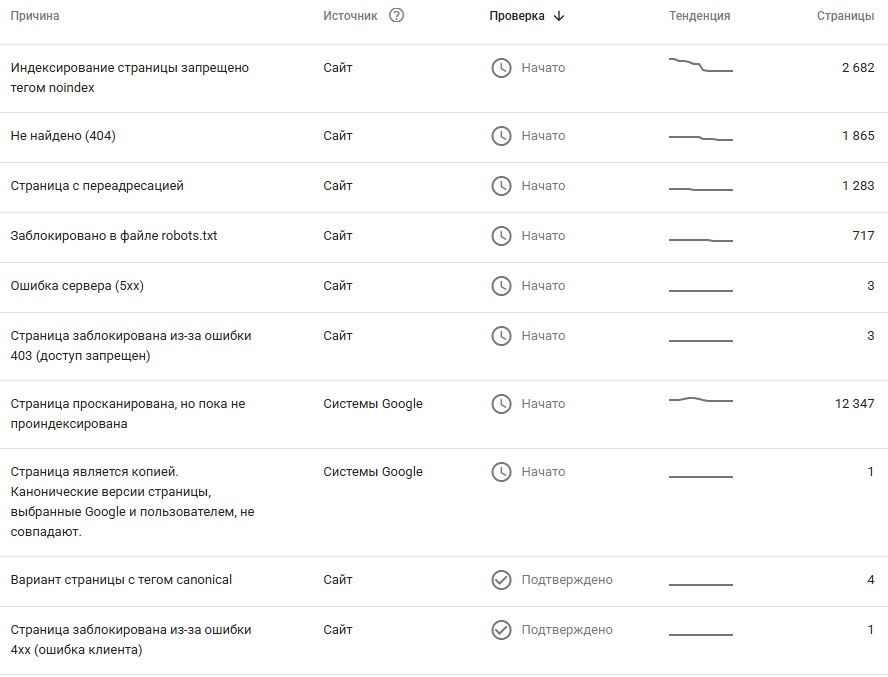The image size is (888, 677).
Task: Sort by the Причина column header
Action: click(x=35, y=16)
